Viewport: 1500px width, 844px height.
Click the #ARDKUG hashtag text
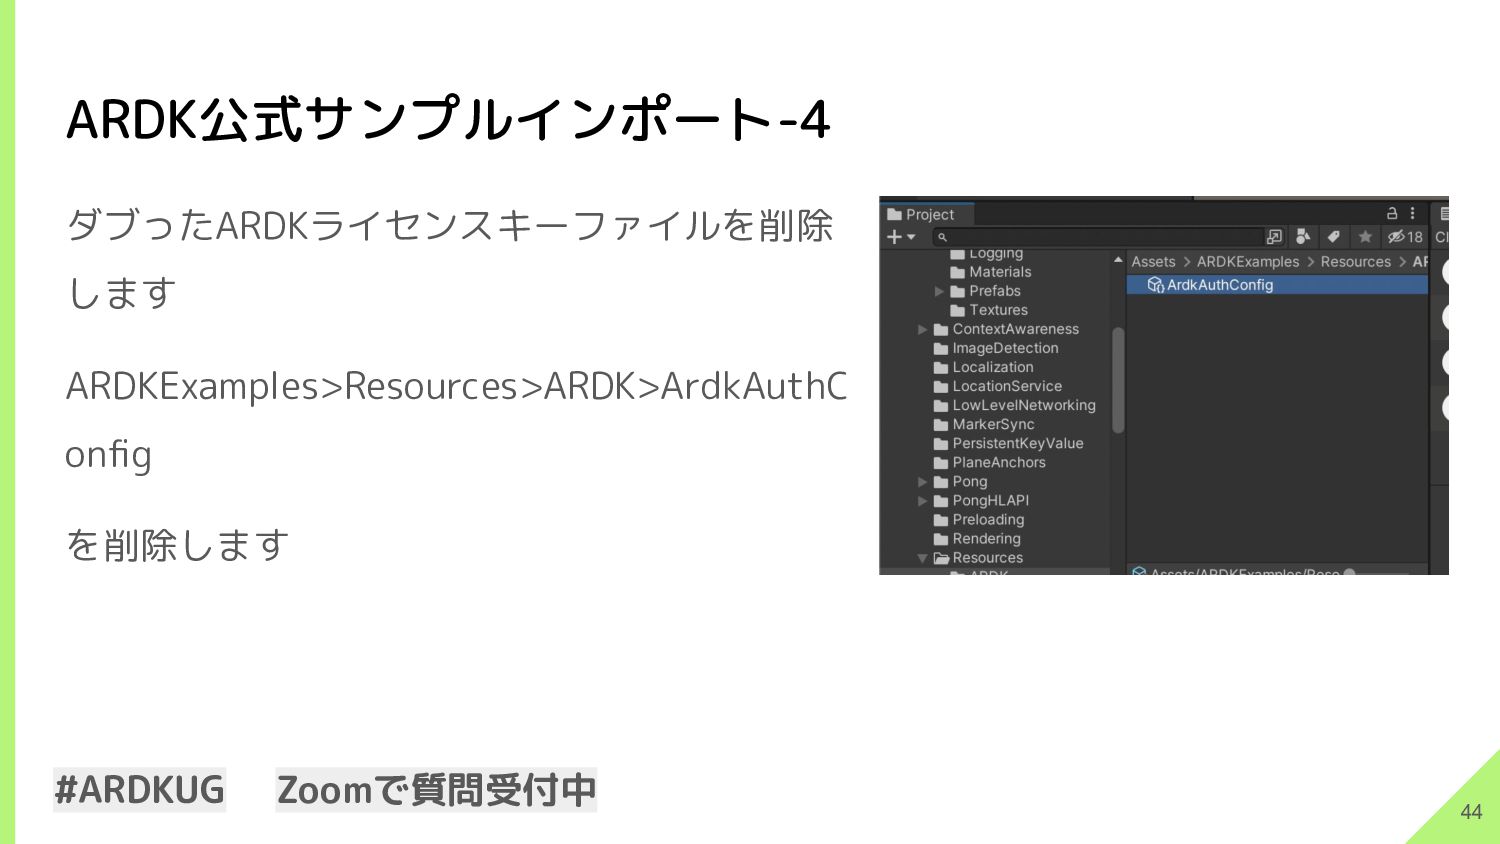click(x=139, y=789)
